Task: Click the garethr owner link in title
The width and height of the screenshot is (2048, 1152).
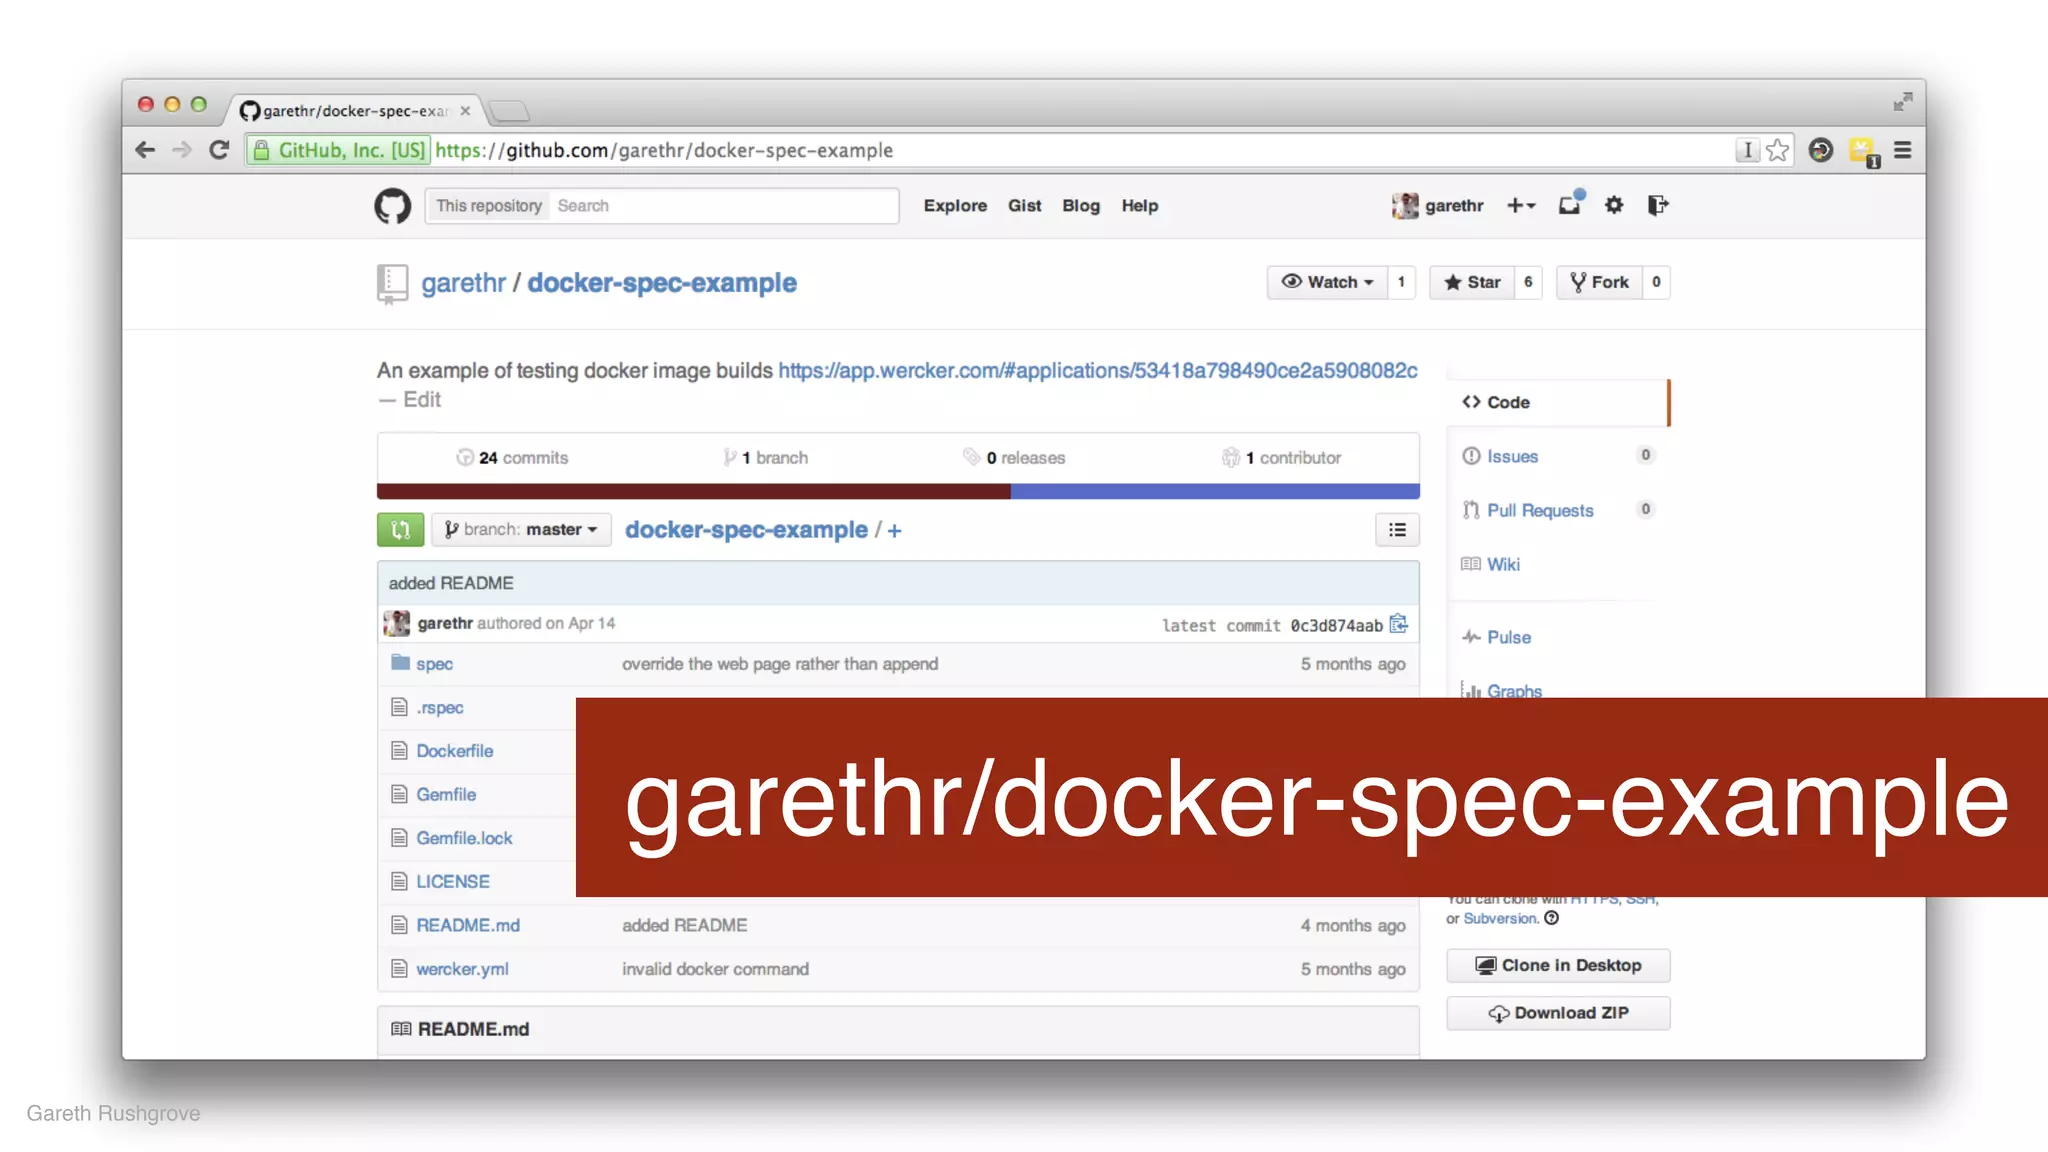Action: 463,283
